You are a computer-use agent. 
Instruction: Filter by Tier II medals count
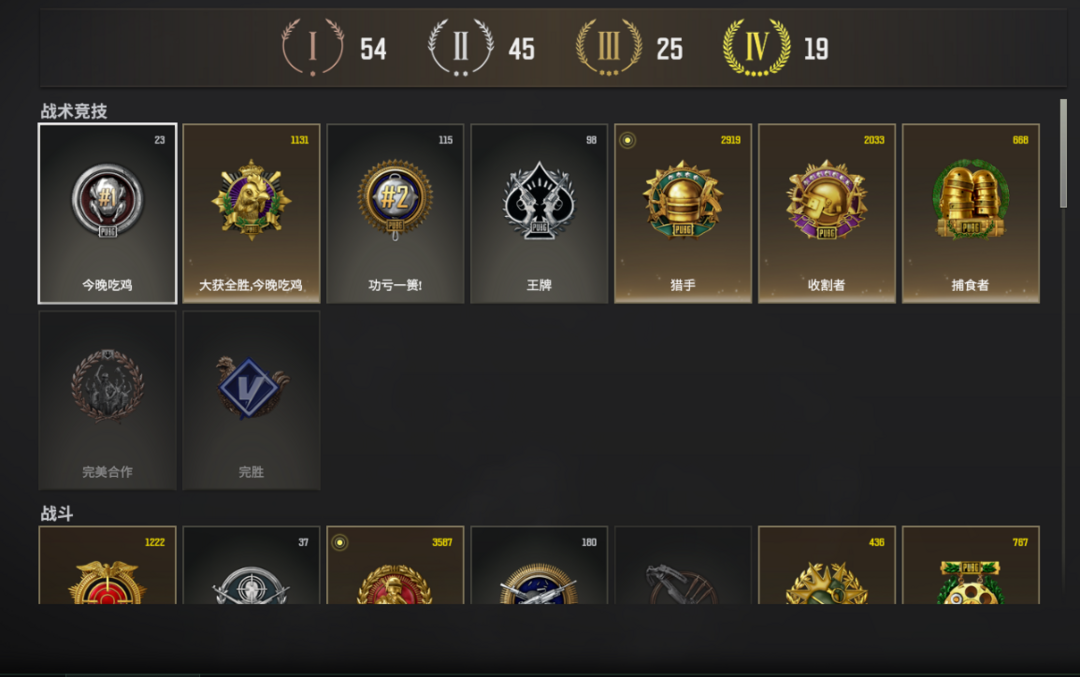pyautogui.click(x=481, y=48)
